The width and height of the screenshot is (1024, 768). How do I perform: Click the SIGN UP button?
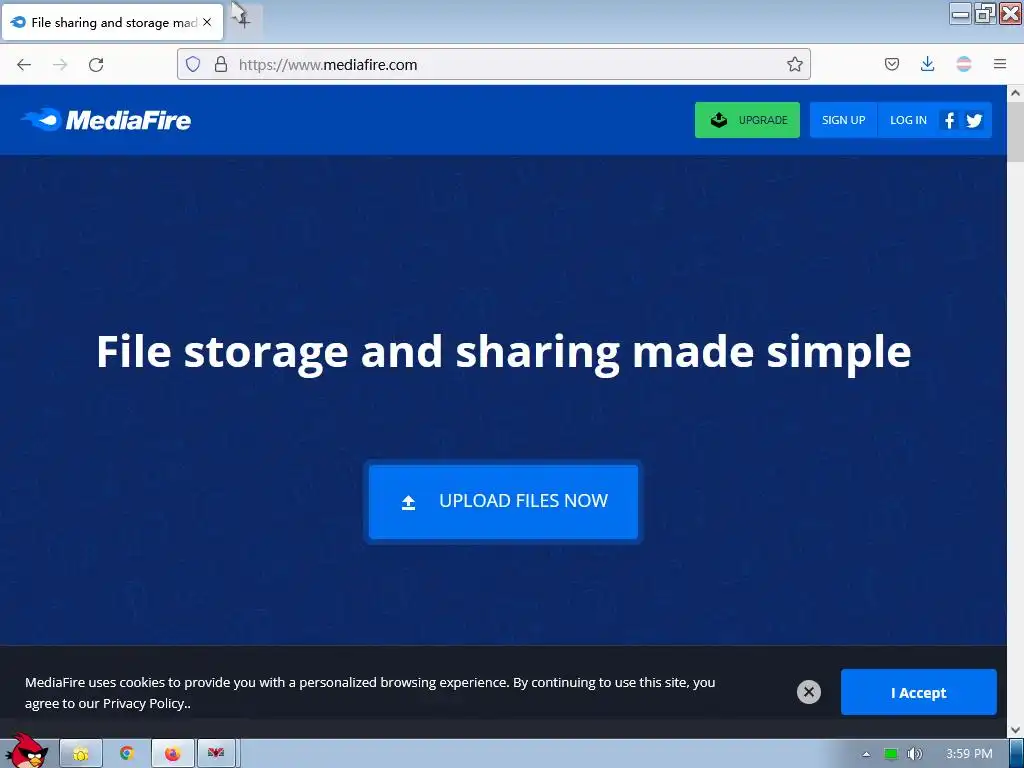coord(843,120)
